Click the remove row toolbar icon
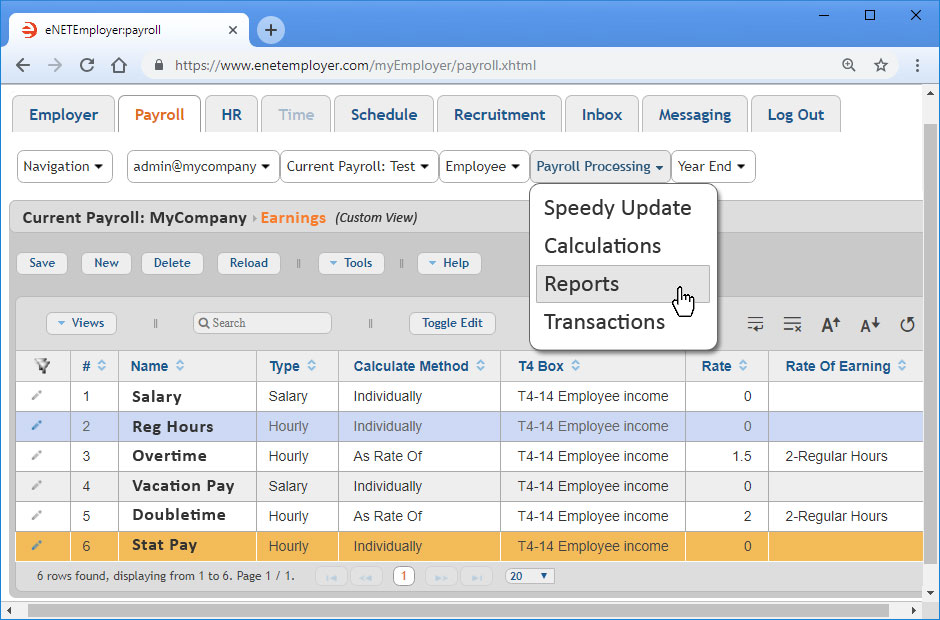The width and height of the screenshot is (940, 620). point(792,323)
